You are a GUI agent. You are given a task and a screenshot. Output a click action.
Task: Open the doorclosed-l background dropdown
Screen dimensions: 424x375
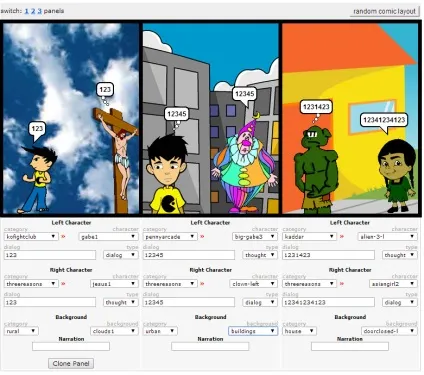(x=389, y=331)
